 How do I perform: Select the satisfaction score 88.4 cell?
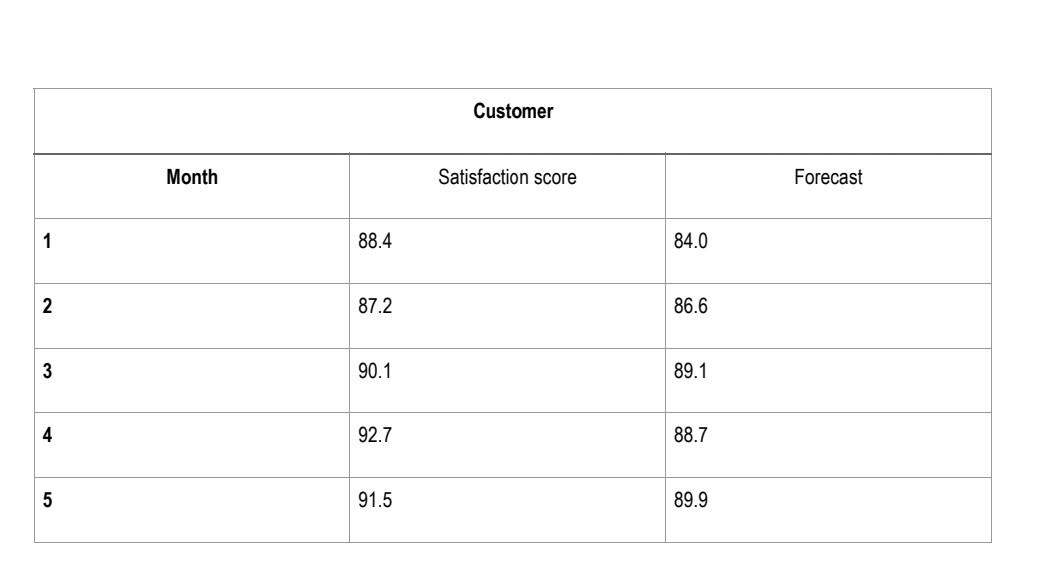(507, 251)
